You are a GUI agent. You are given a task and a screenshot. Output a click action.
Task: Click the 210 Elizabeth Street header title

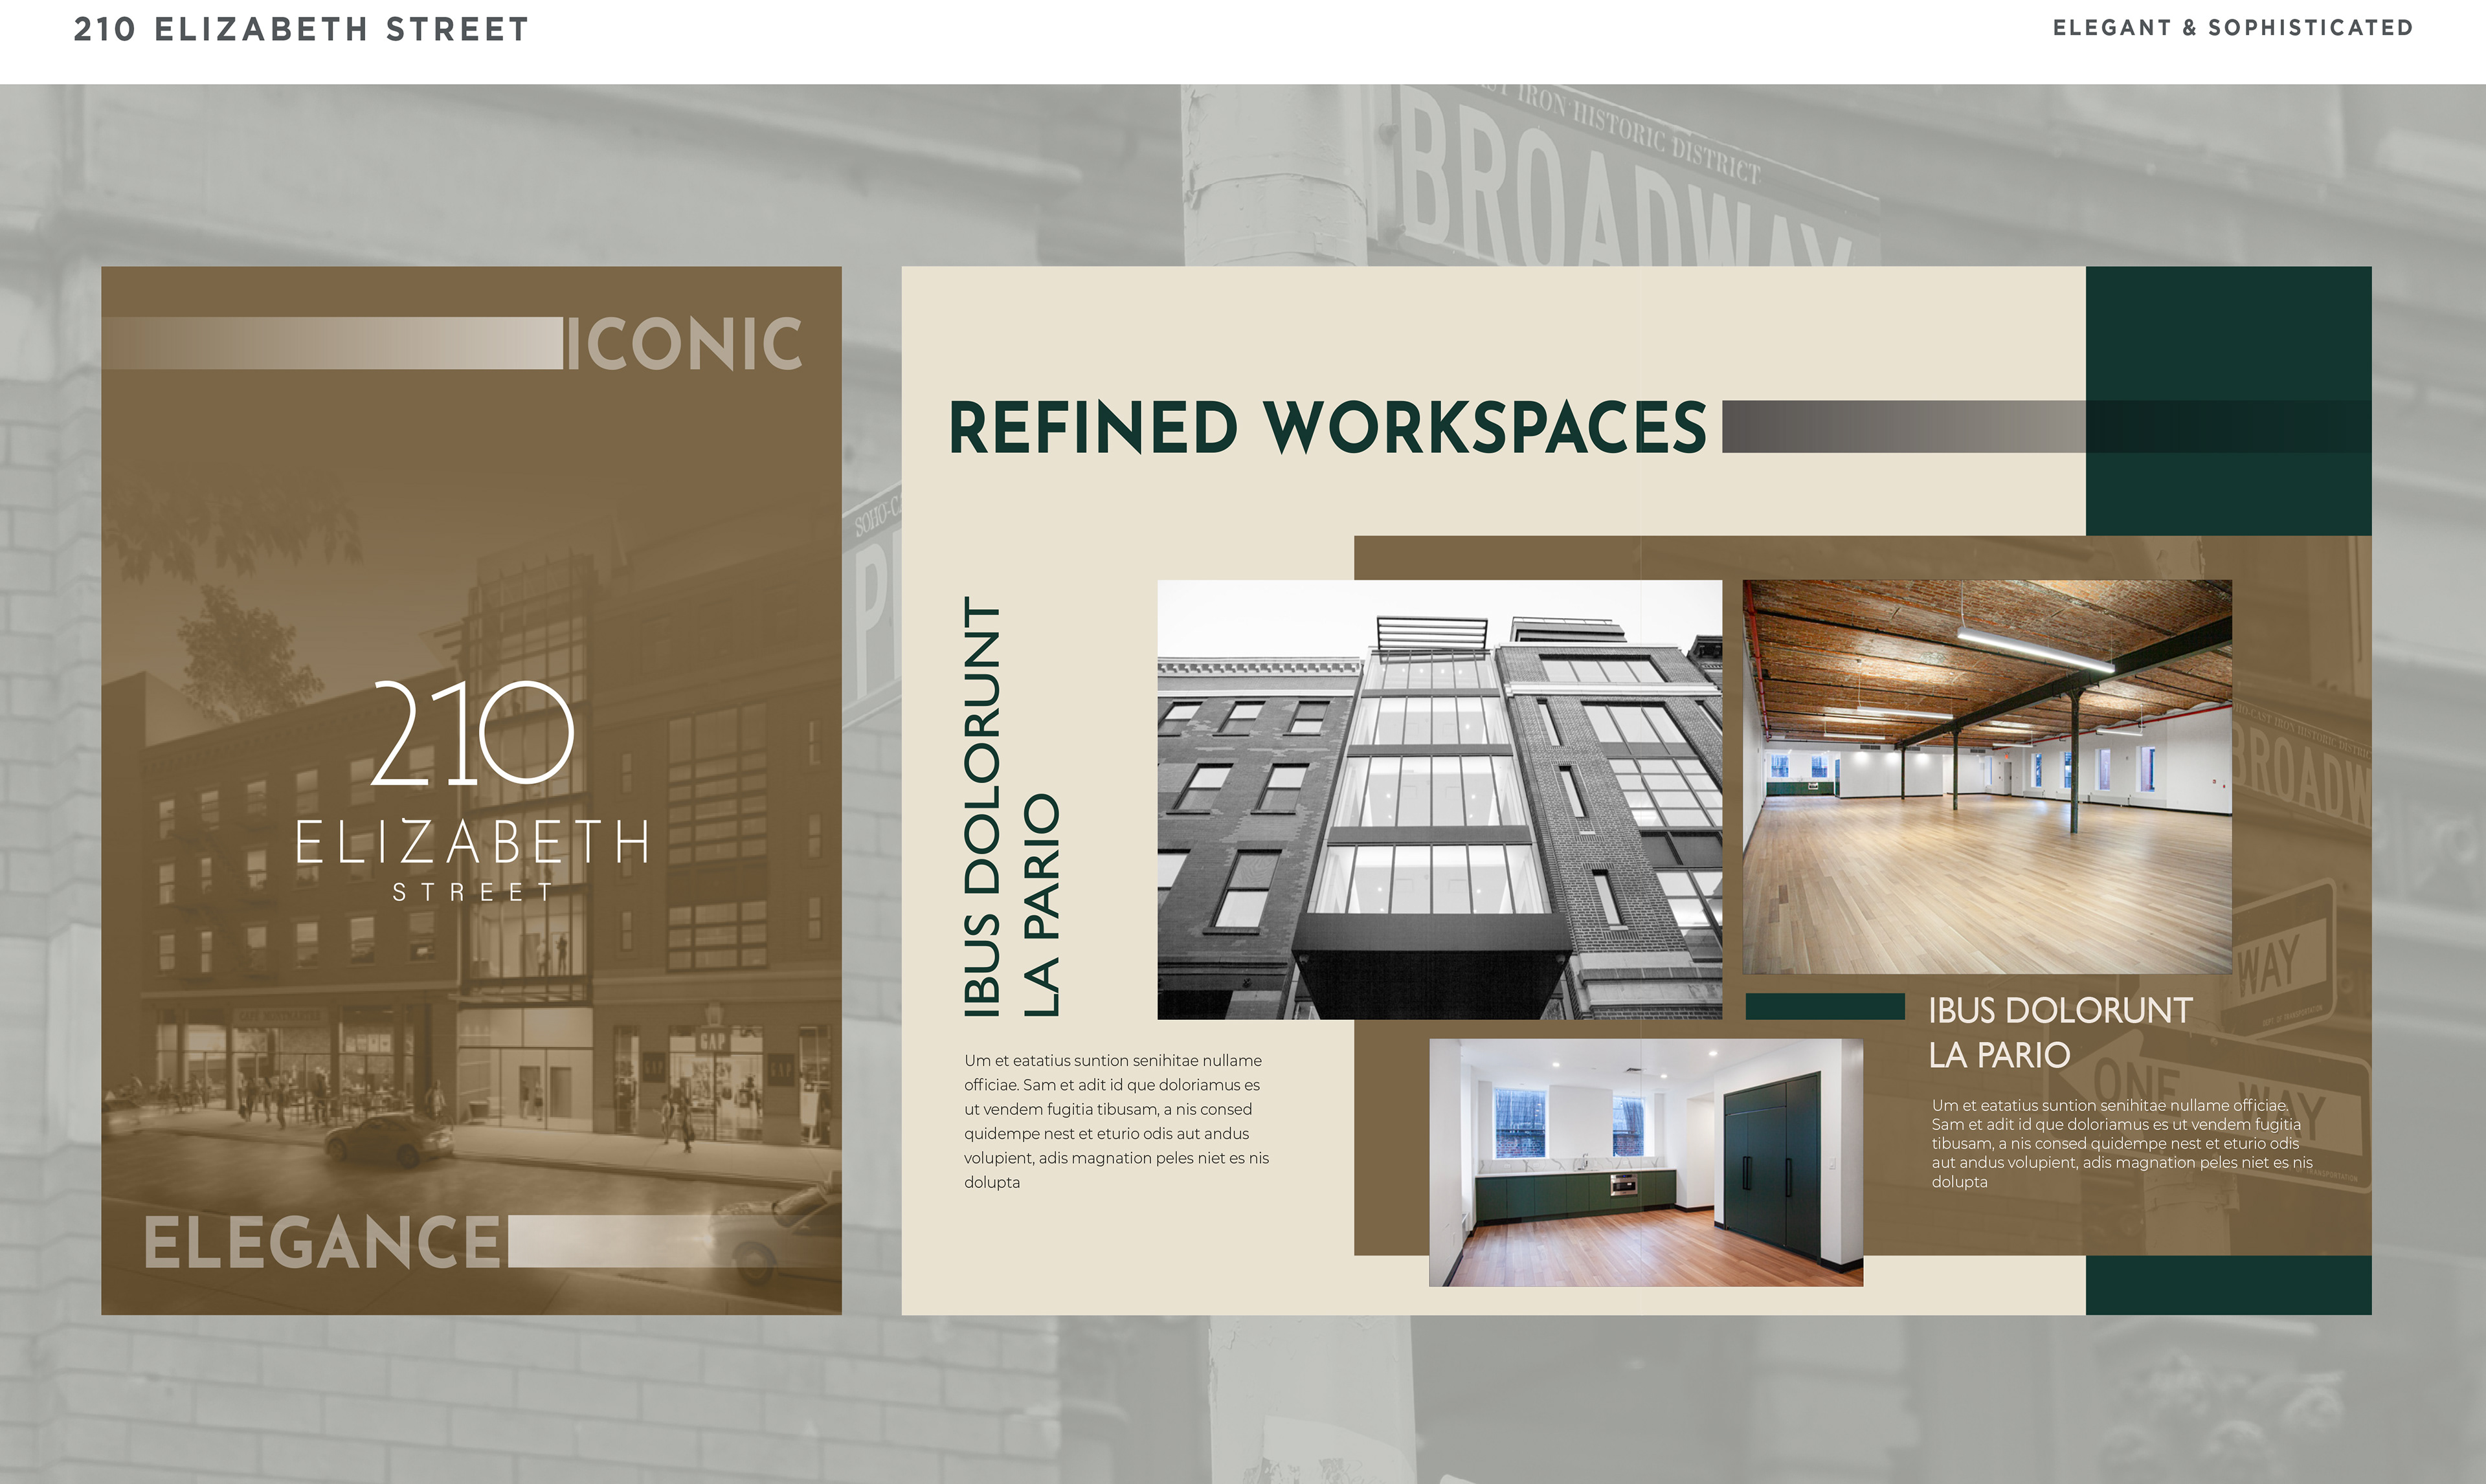point(301,30)
